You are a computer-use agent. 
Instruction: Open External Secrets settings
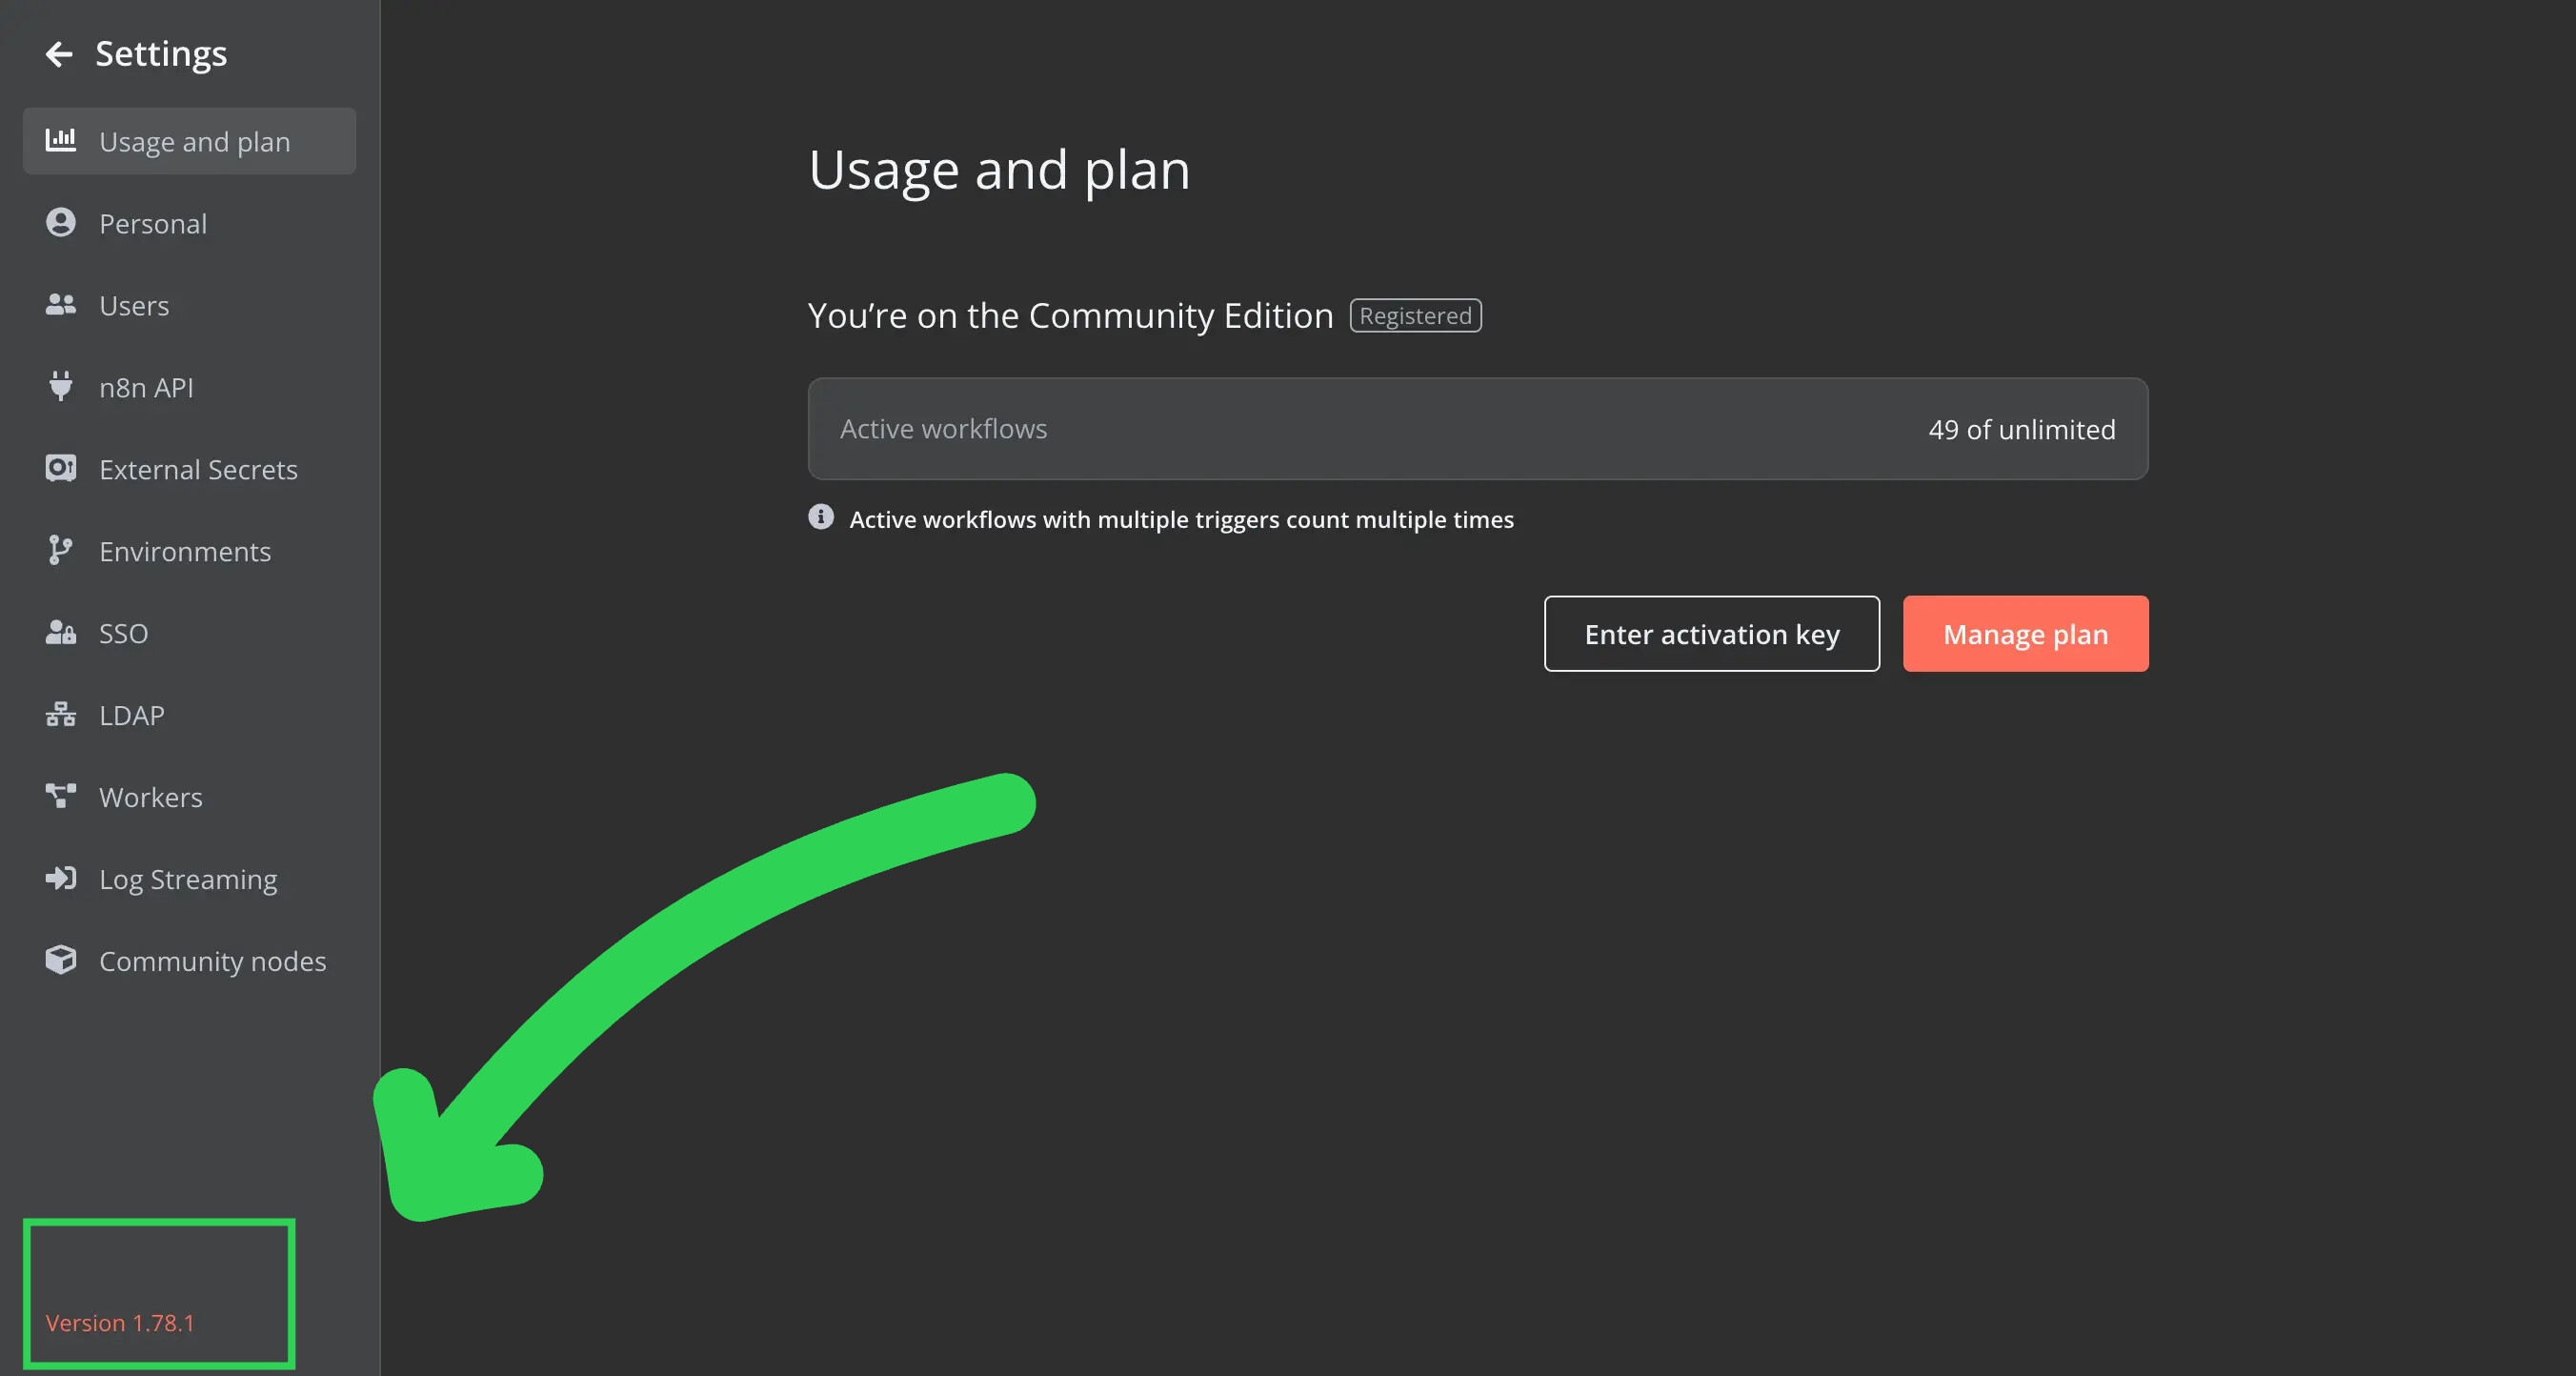(189, 469)
